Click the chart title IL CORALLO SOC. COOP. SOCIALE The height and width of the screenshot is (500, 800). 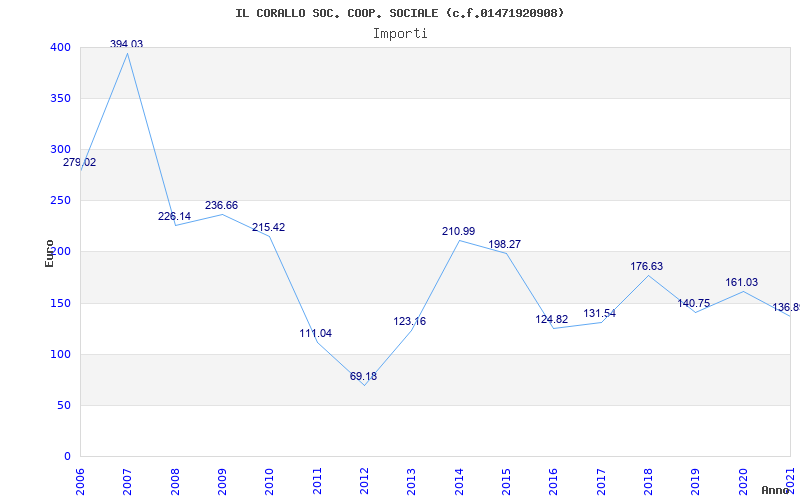tap(400, 13)
